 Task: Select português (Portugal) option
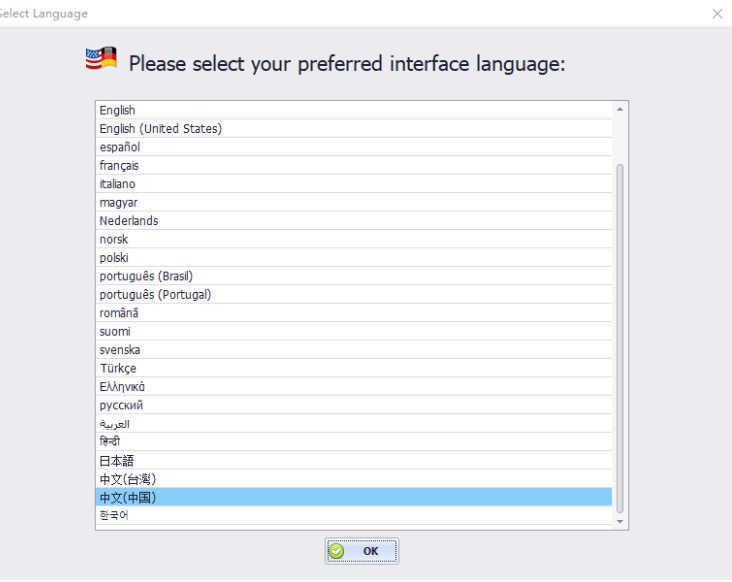click(353, 295)
